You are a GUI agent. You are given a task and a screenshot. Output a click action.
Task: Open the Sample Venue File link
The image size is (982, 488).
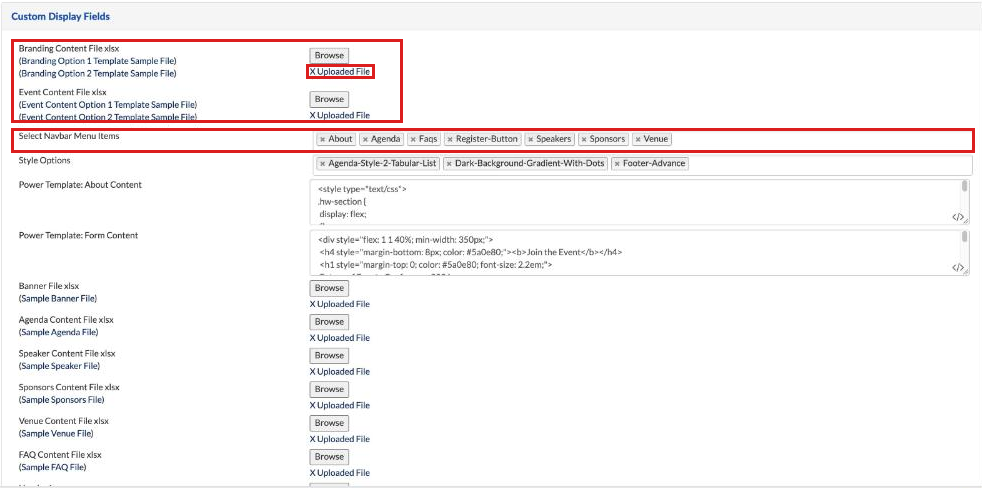tap(56, 433)
